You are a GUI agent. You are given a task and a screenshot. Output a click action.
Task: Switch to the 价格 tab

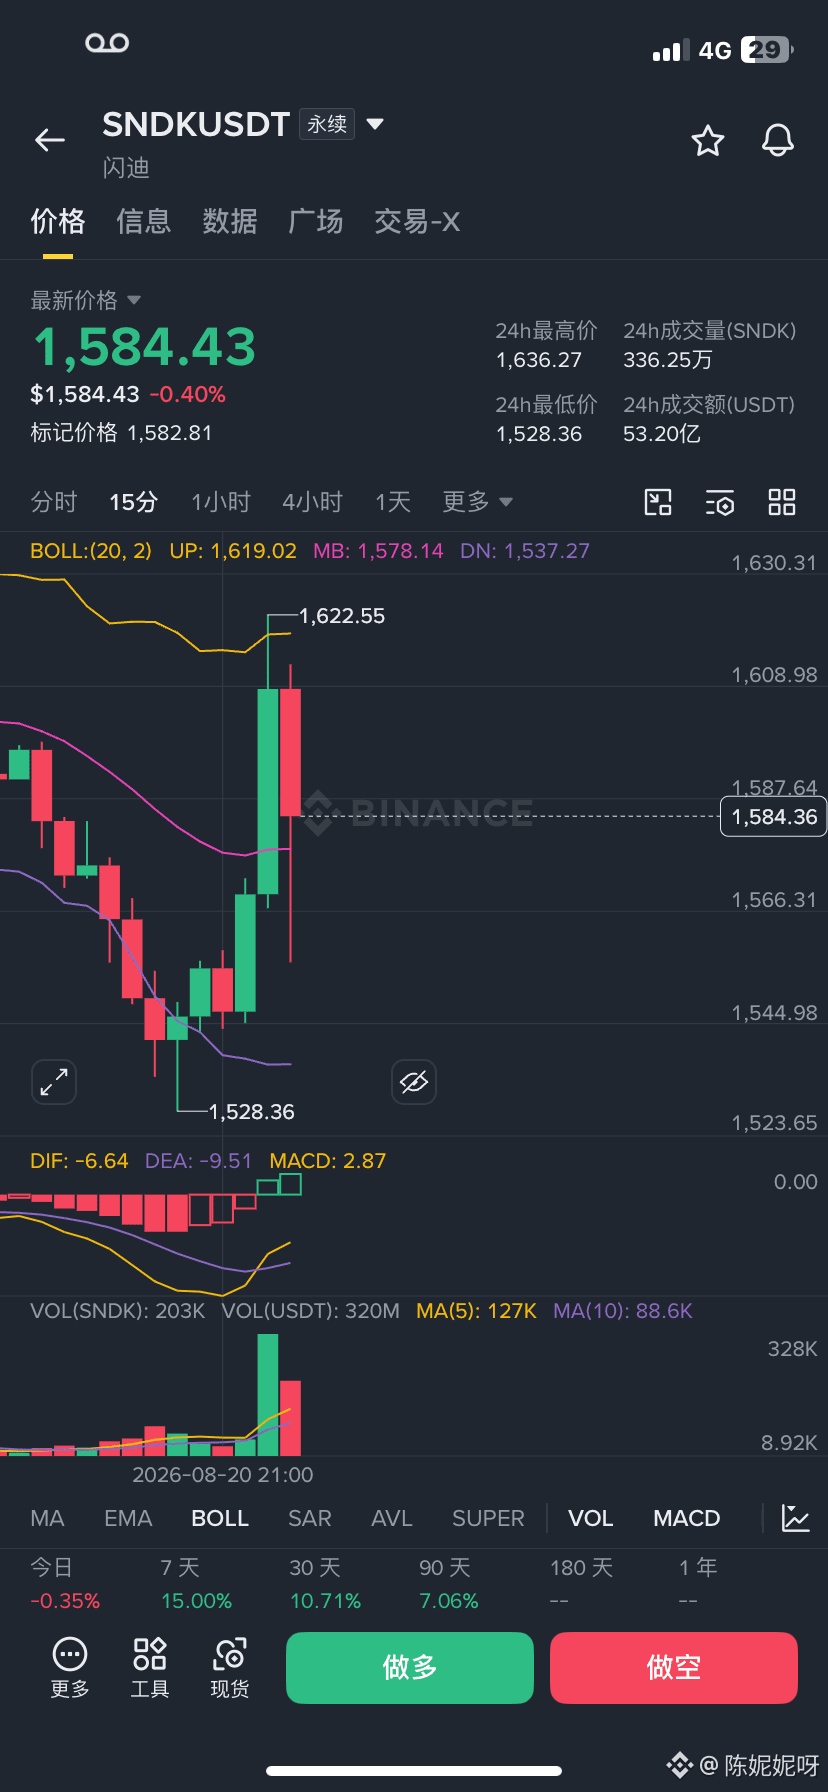coord(58,221)
